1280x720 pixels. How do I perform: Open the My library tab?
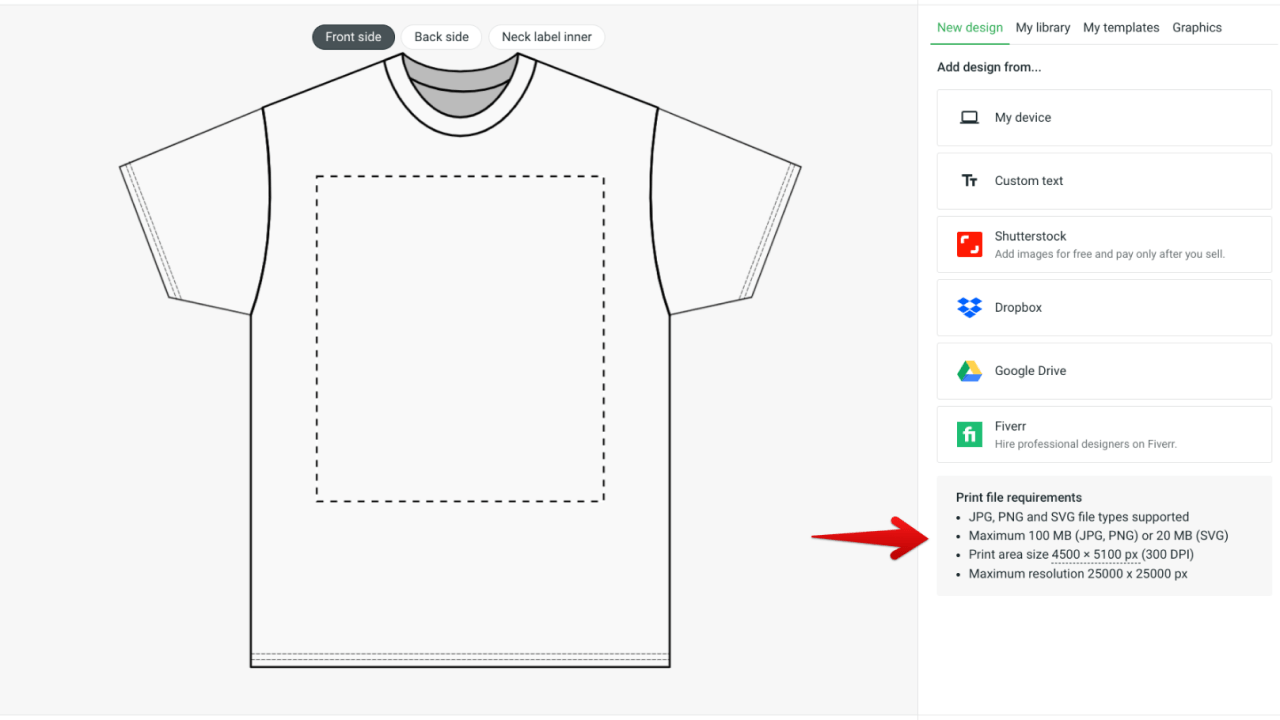coord(1042,28)
